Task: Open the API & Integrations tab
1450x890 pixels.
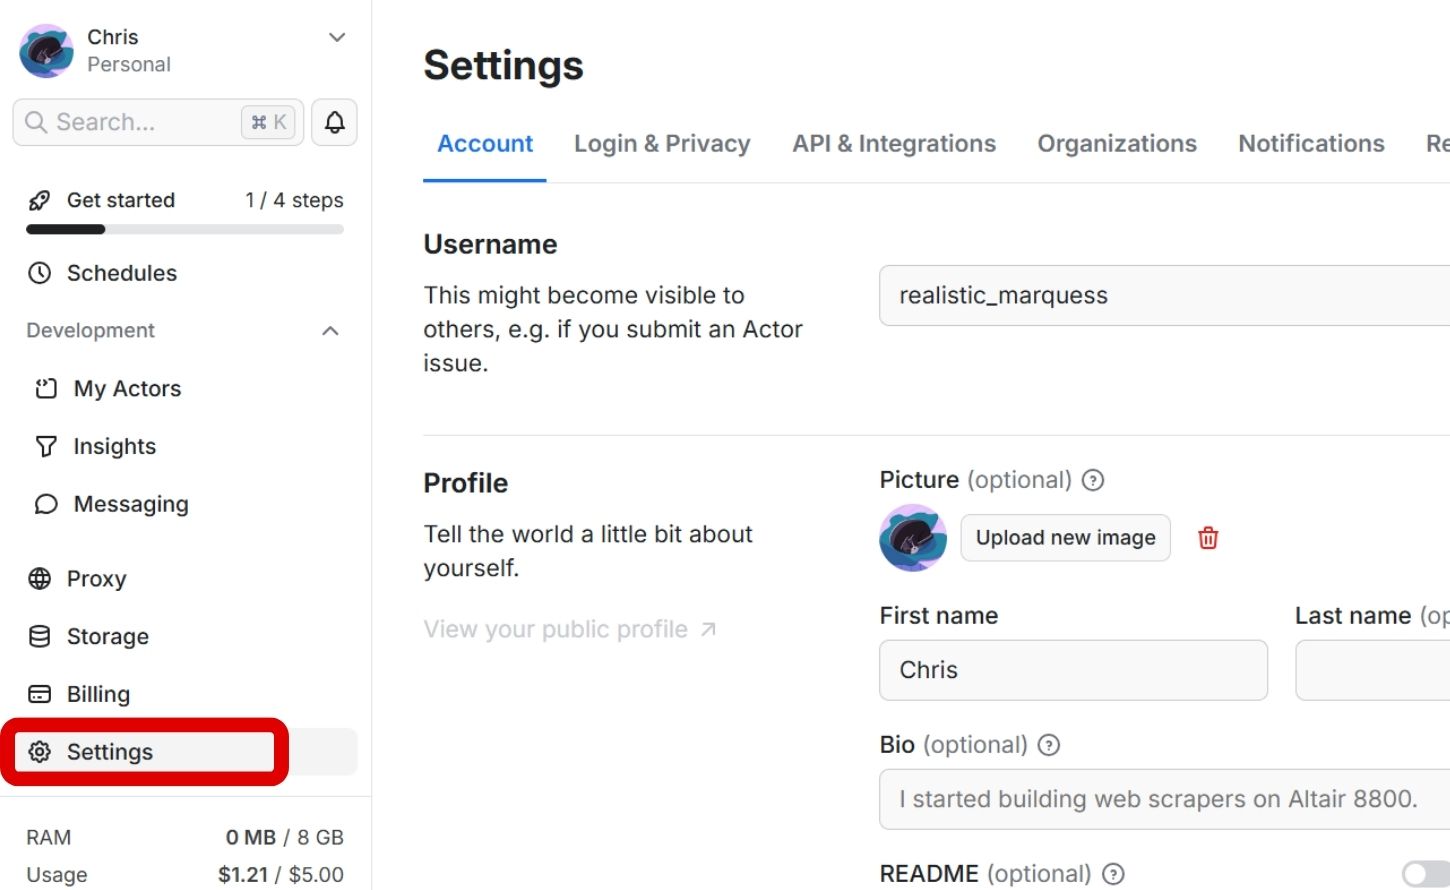Action: [894, 144]
